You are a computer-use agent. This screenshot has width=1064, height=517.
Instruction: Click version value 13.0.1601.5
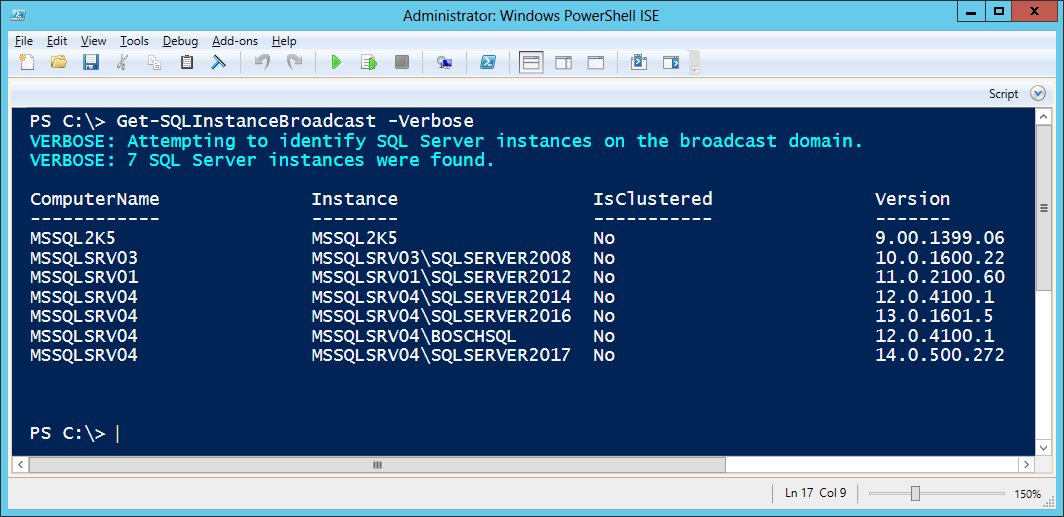(934, 317)
